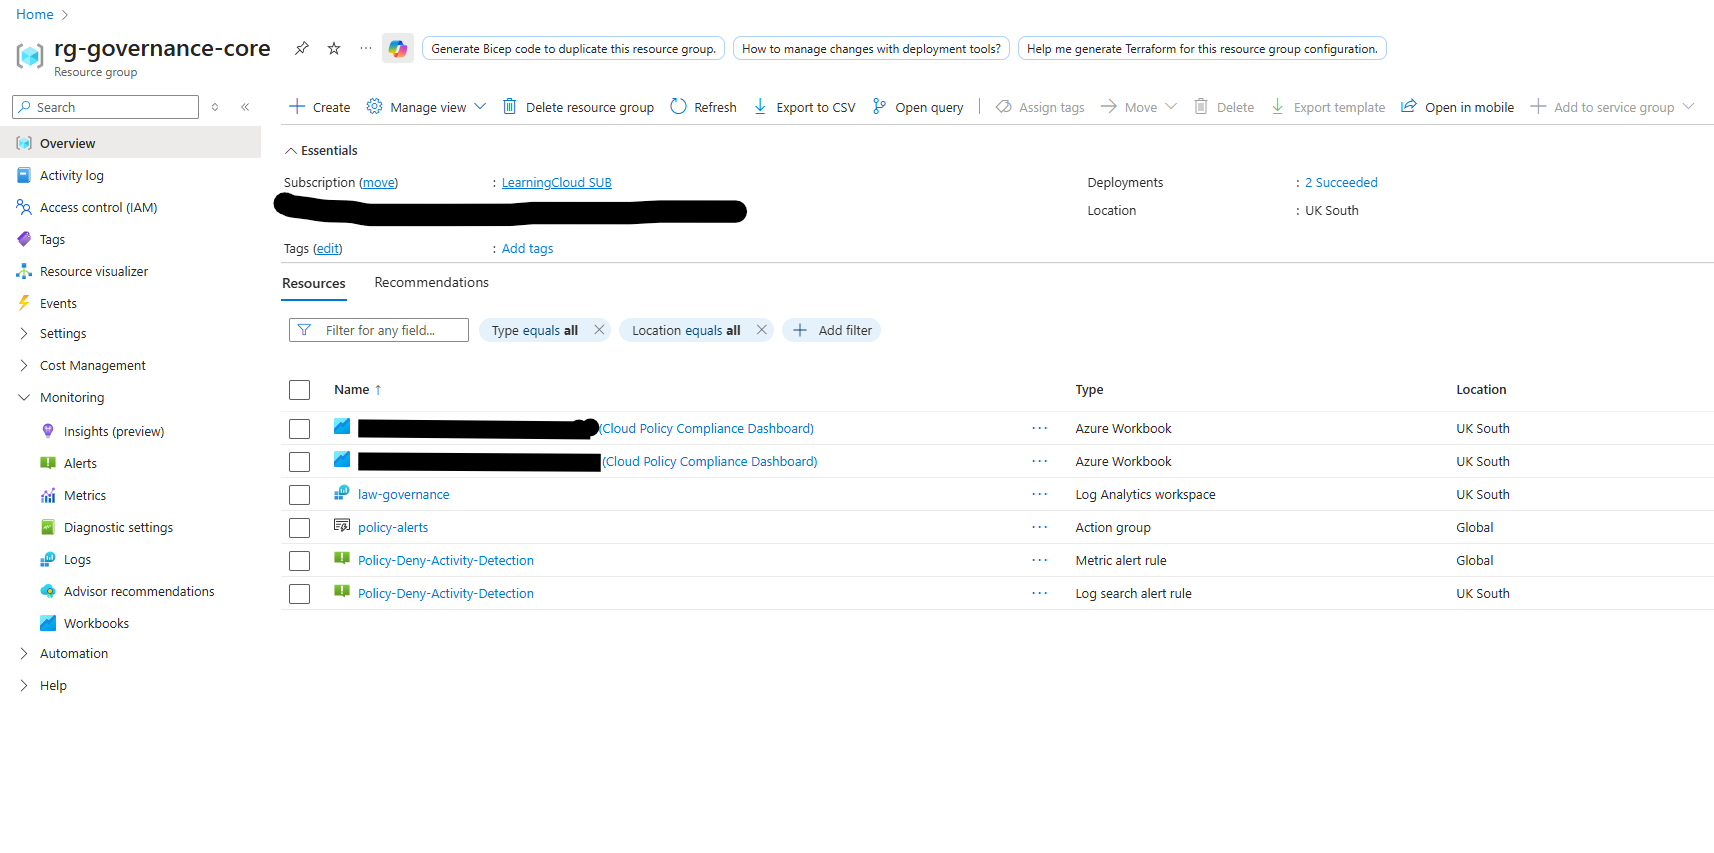Image resolution: width=1714 pixels, height=853 pixels.
Task: Open the LearningCloud SUB subscription link
Action: pos(556,183)
